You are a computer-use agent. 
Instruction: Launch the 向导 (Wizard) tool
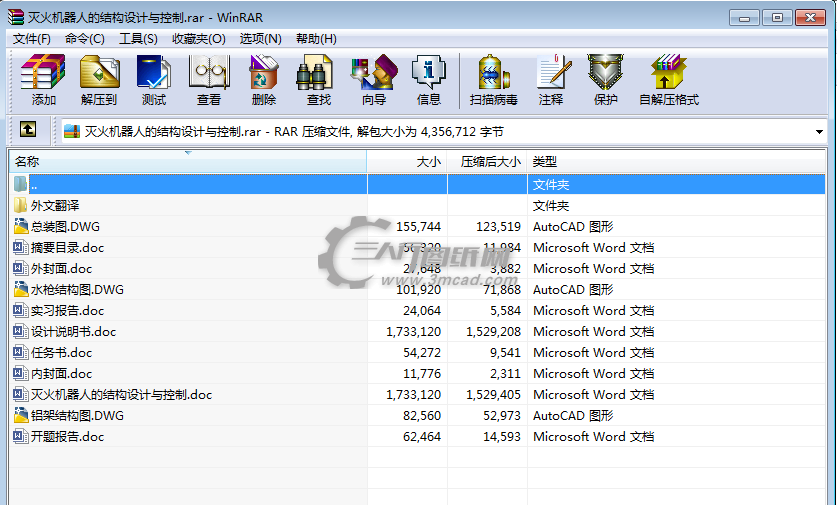click(x=374, y=72)
